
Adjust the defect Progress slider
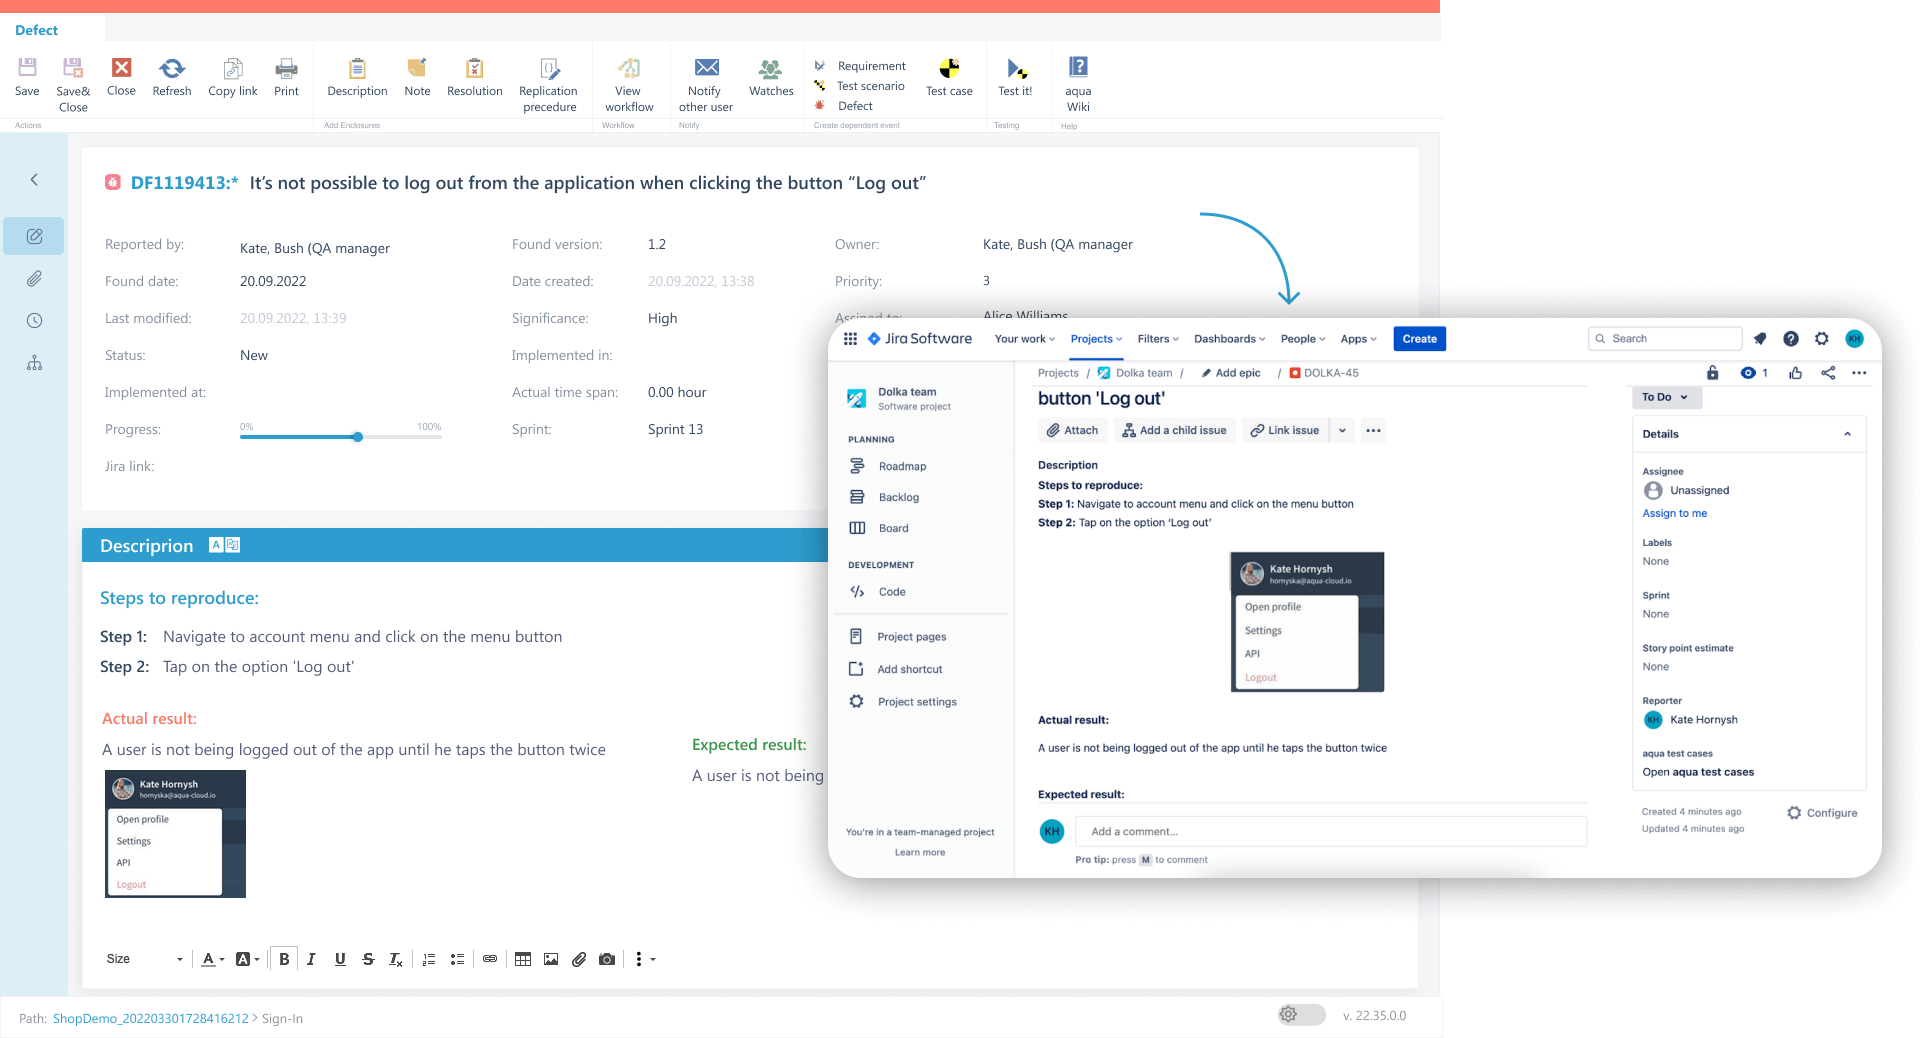point(357,437)
